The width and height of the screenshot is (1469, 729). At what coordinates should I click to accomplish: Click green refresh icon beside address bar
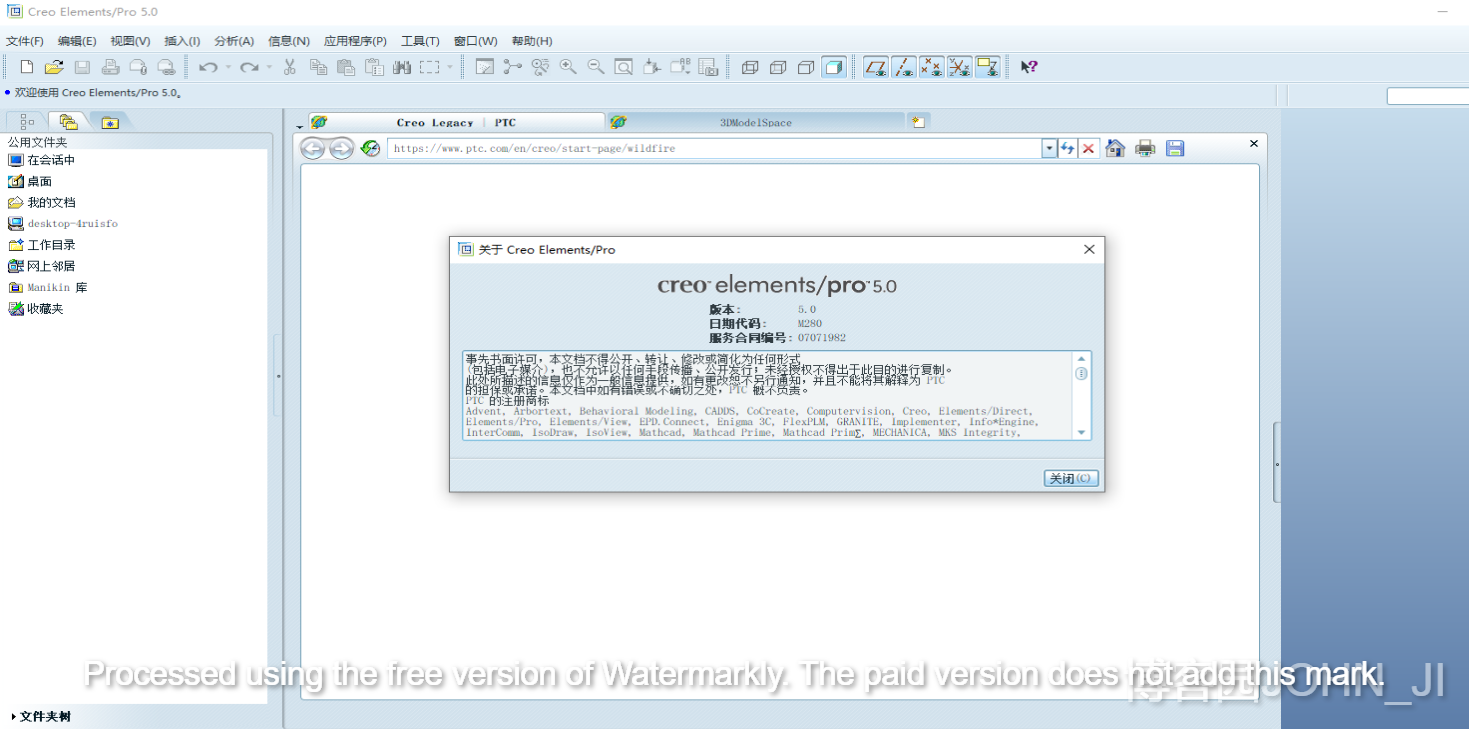[x=371, y=148]
